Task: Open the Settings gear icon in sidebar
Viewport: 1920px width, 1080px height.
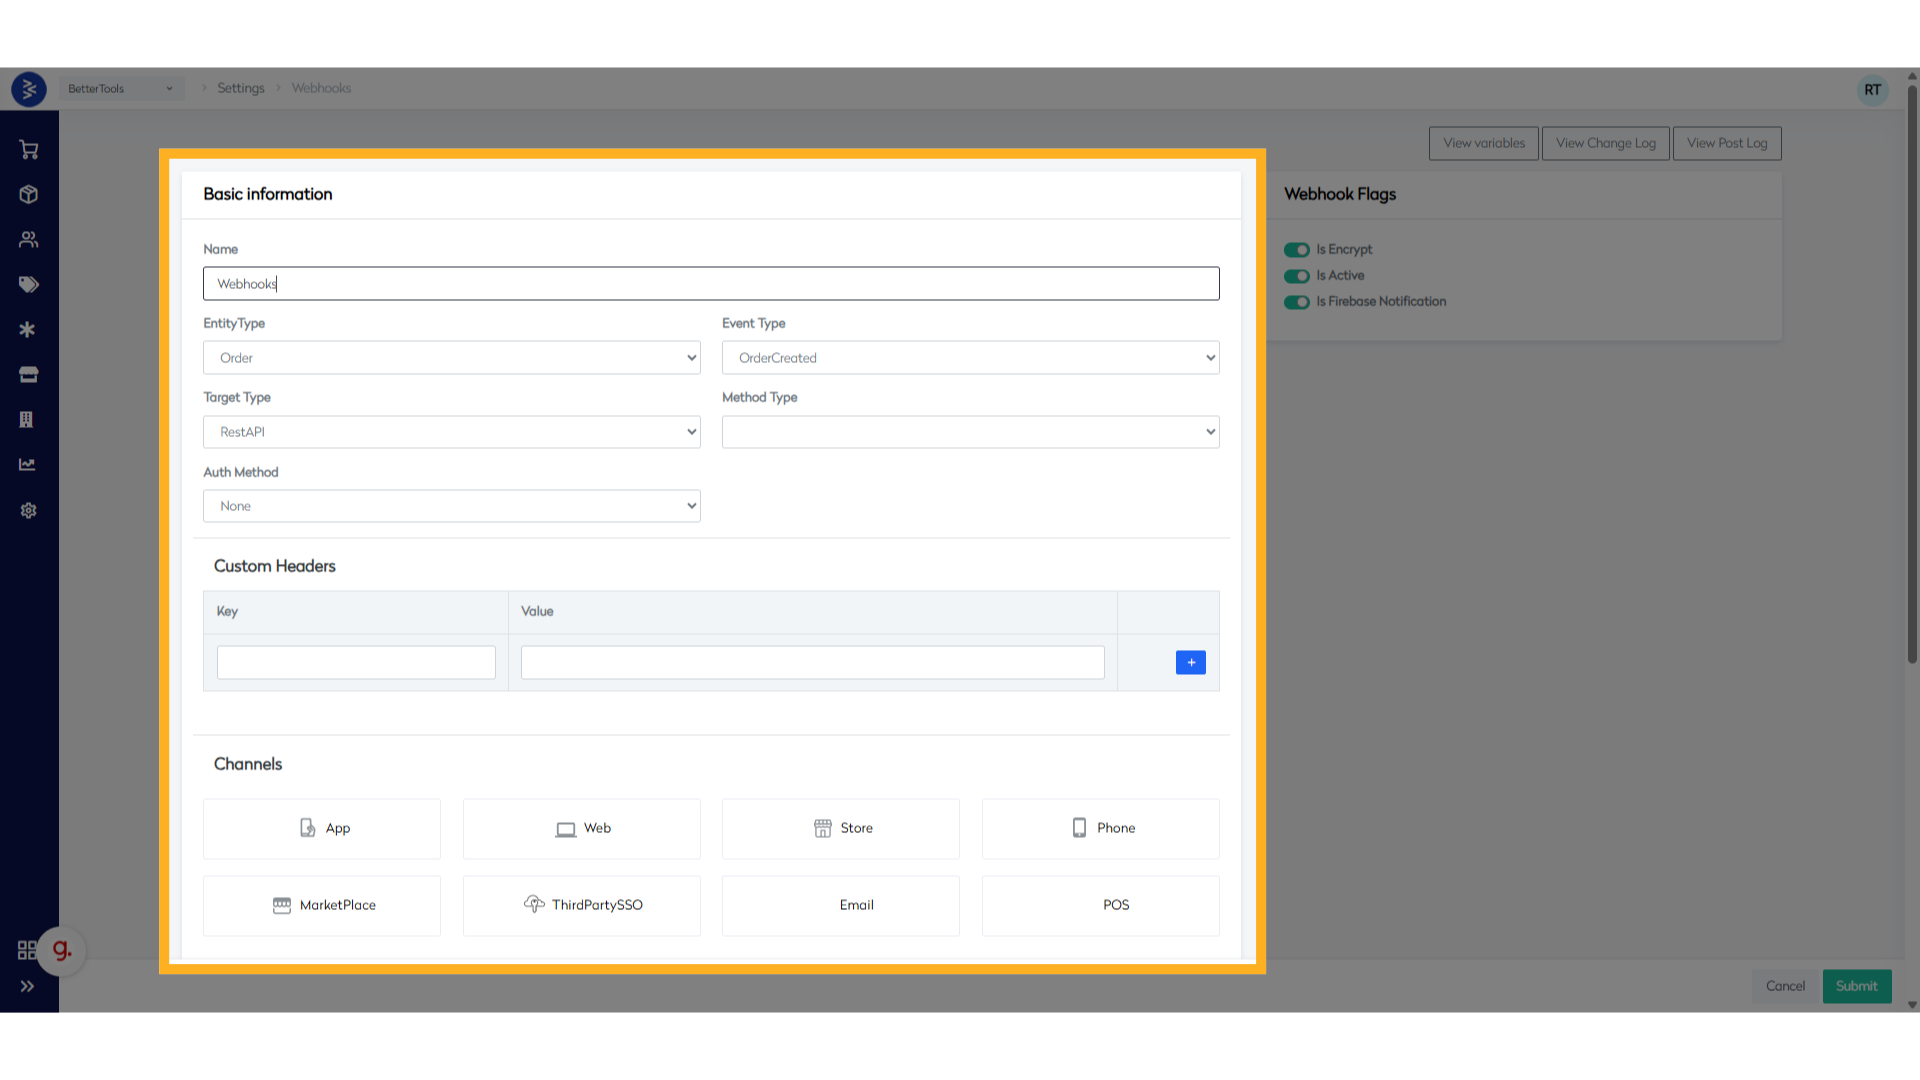Action: 28,510
